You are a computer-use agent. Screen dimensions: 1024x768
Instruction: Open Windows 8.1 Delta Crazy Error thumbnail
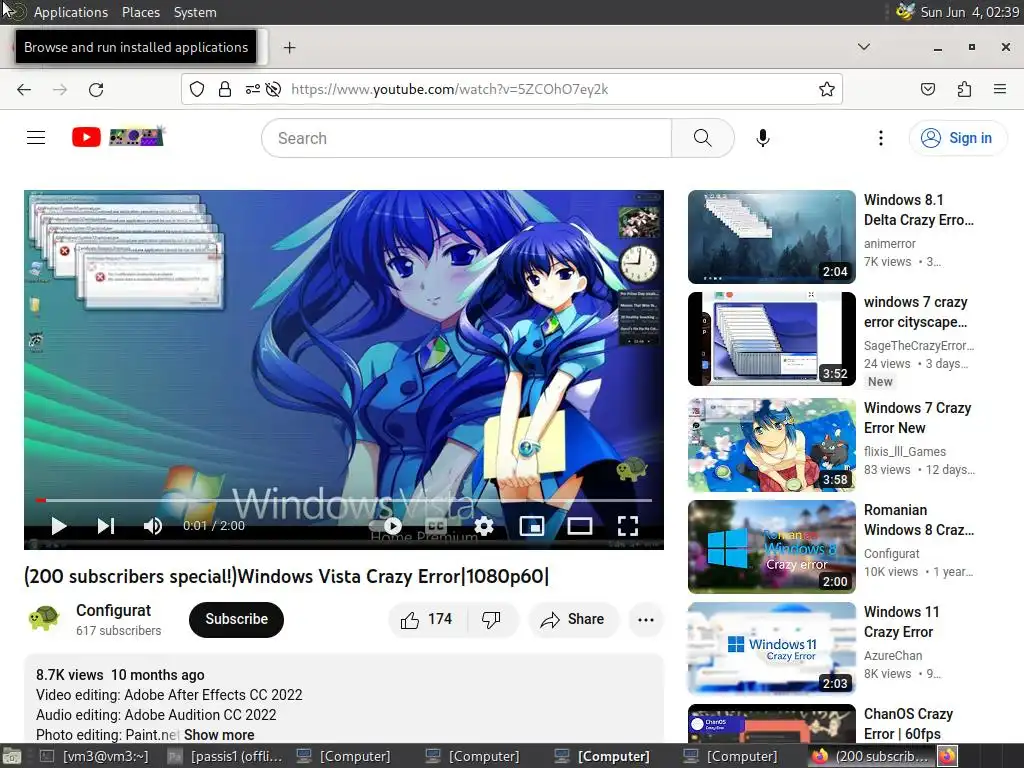(771, 237)
